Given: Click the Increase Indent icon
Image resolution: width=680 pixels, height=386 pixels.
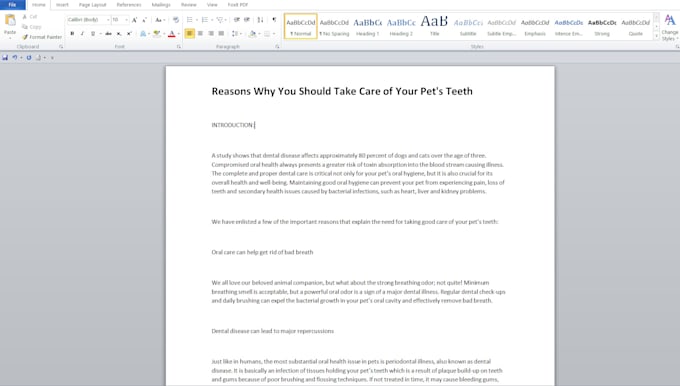Looking at the screenshot, I should click(247, 20).
